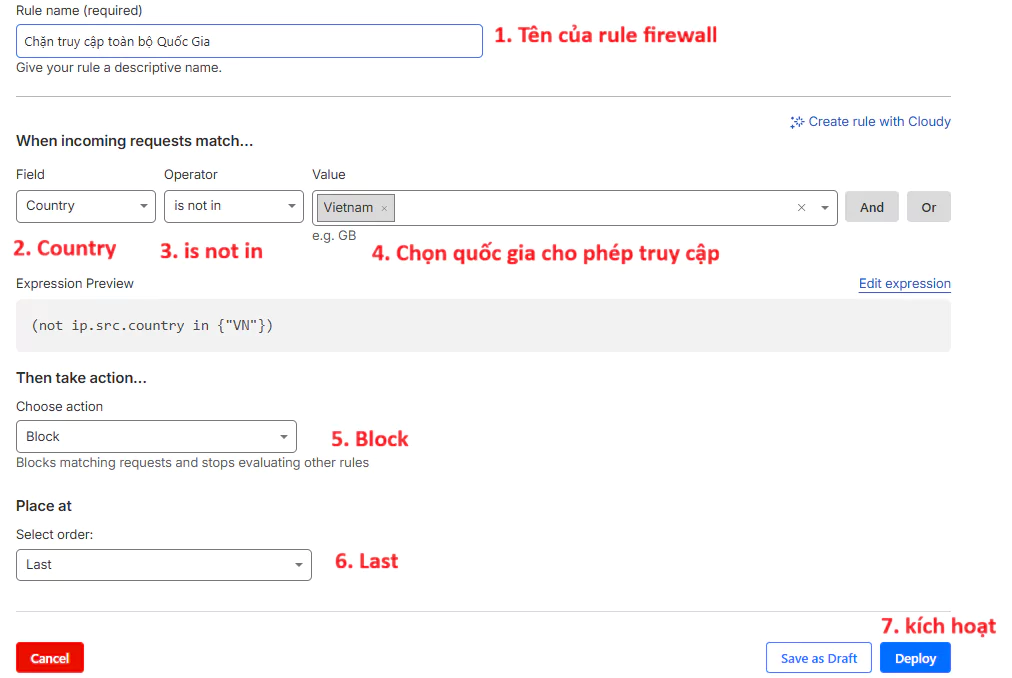
Task: Open the Select order dropdown showing Last
Action: click(164, 565)
